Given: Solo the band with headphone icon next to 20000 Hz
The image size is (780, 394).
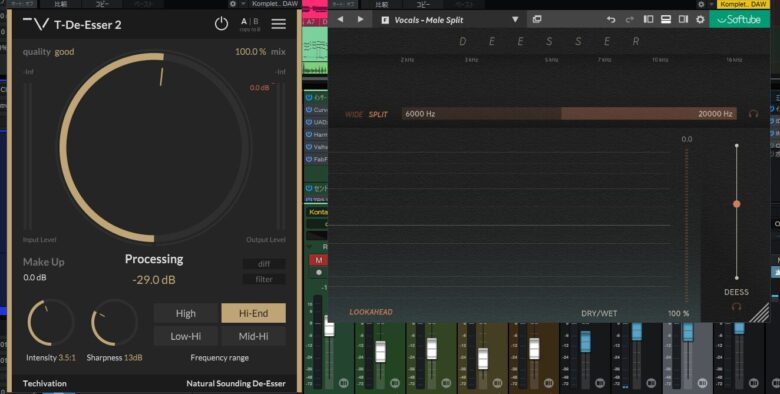Looking at the screenshot, I should 753,114.
